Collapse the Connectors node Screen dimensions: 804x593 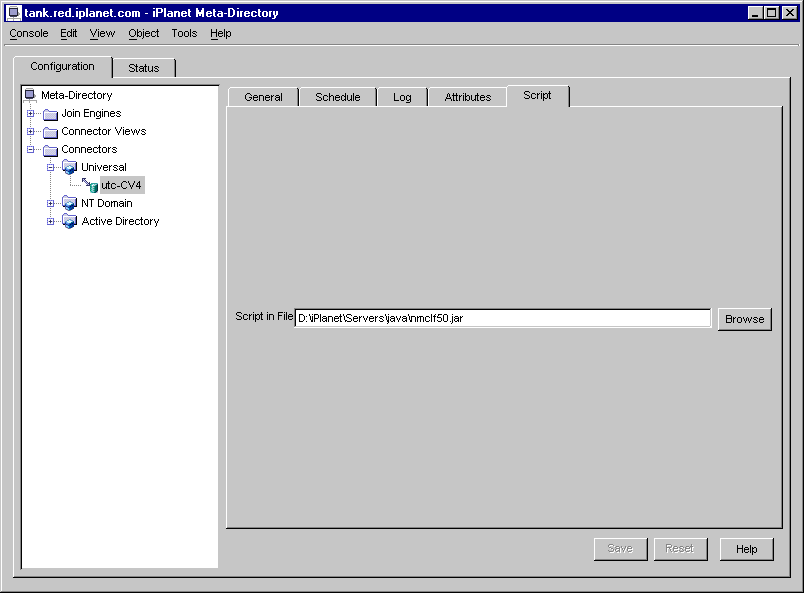(31, 149)
